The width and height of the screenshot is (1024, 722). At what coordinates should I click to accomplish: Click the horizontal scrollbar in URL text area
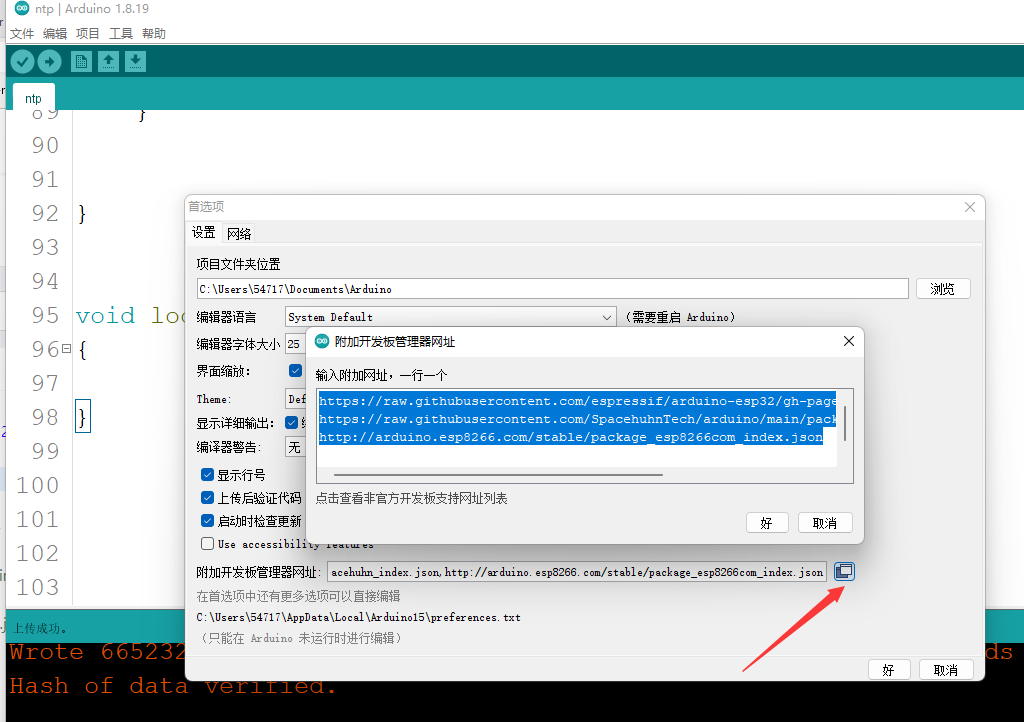click(498, 475)
